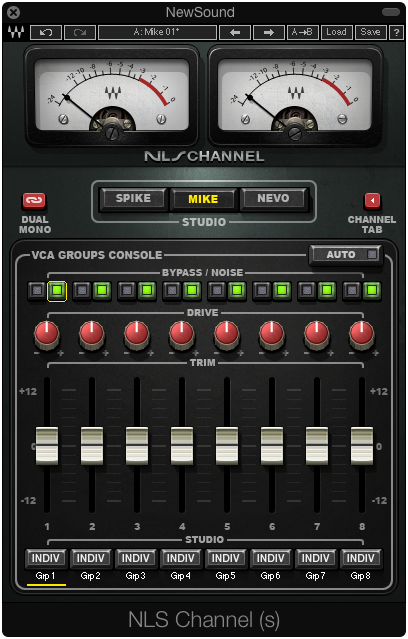Click the group 7 Drive knob
408x639 pixels.
(x=317, y=334)
